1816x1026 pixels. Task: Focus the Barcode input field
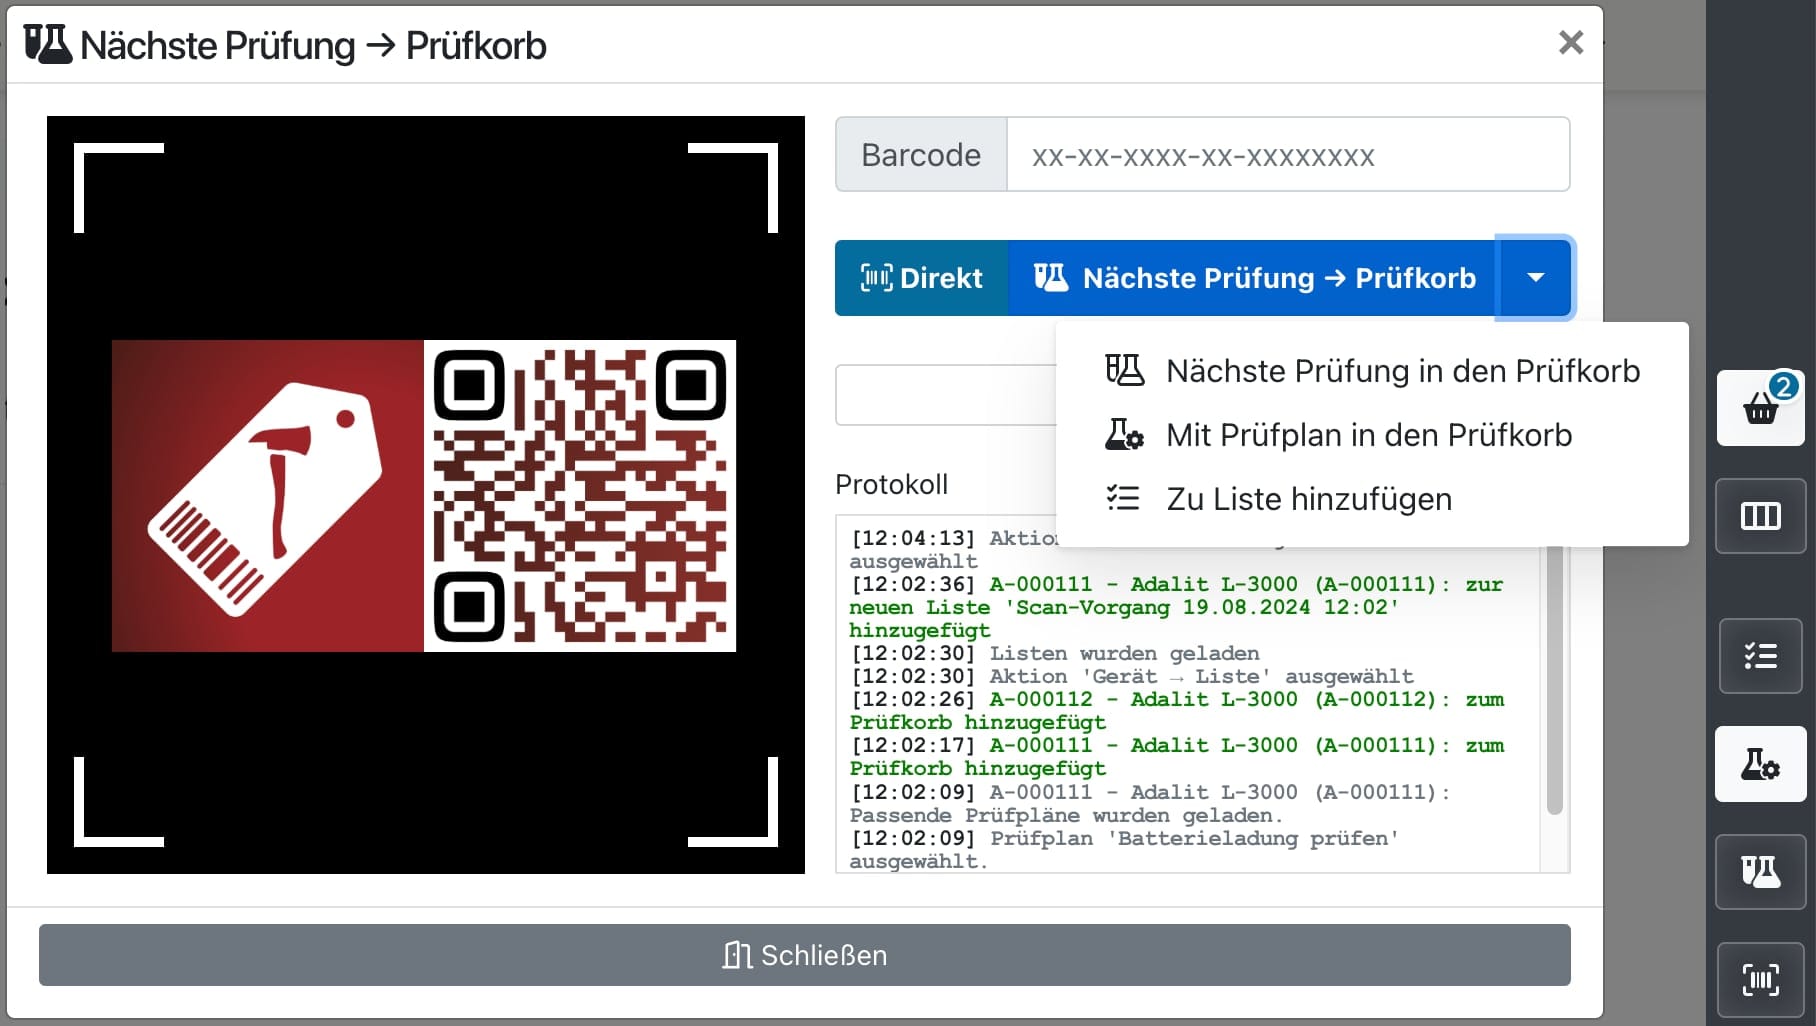tap(1287, 155)
